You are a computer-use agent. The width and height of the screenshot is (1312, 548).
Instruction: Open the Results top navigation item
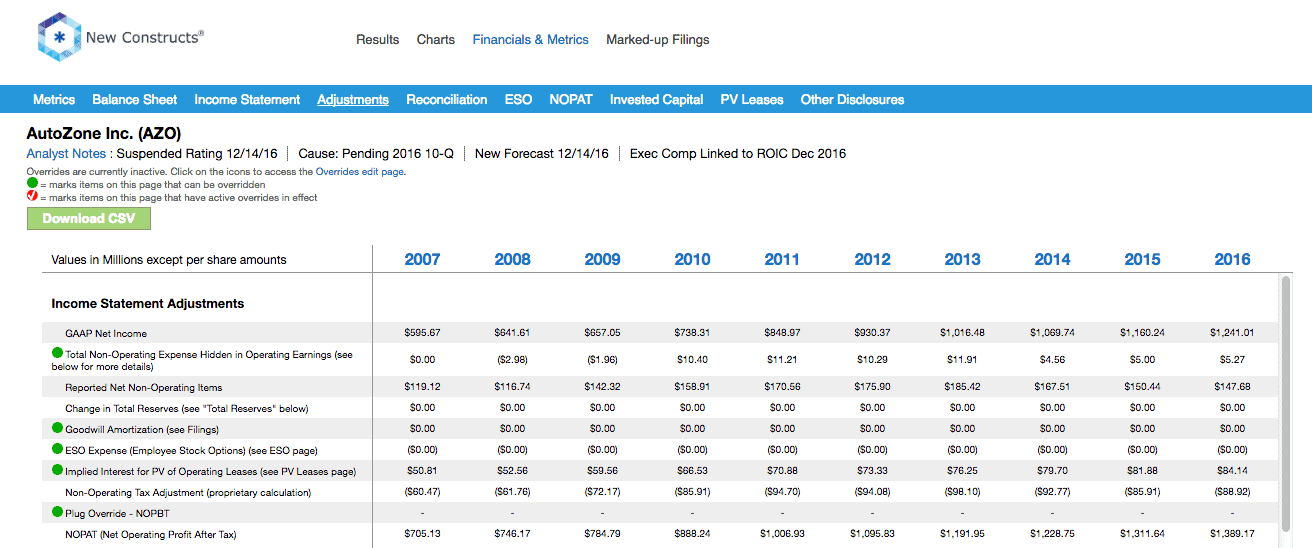point(378,40)
